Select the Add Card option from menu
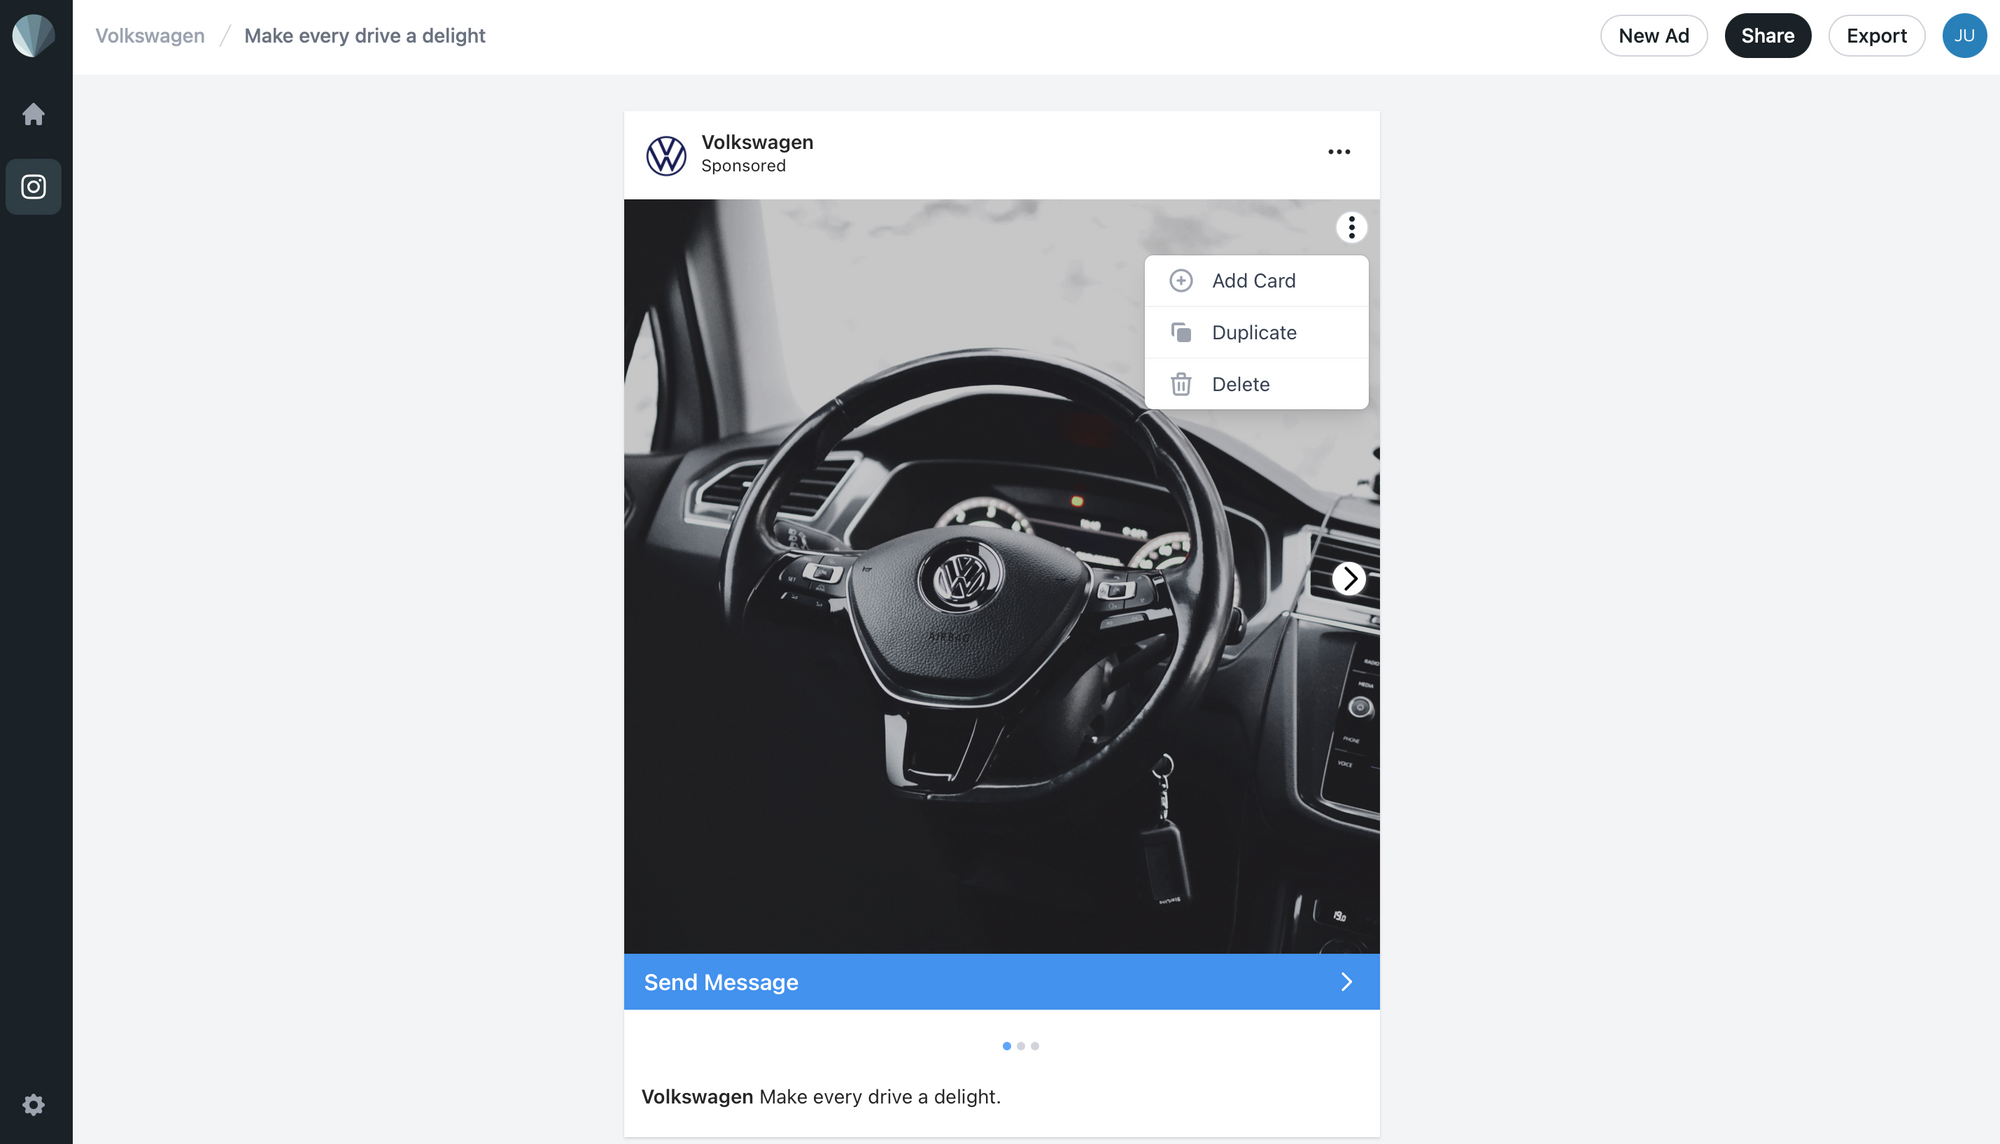Viewport: 2000px width, 1144px height. 1253,280
